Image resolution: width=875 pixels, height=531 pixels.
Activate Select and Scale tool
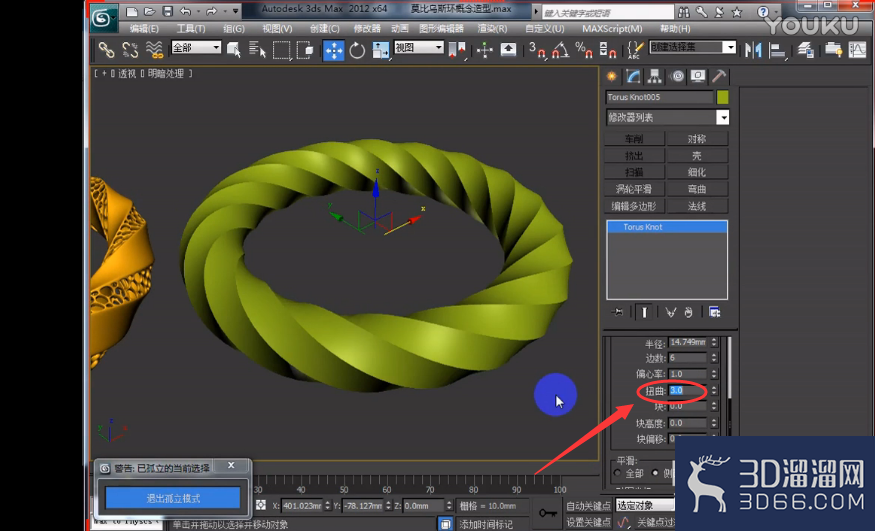pos(381,50)
